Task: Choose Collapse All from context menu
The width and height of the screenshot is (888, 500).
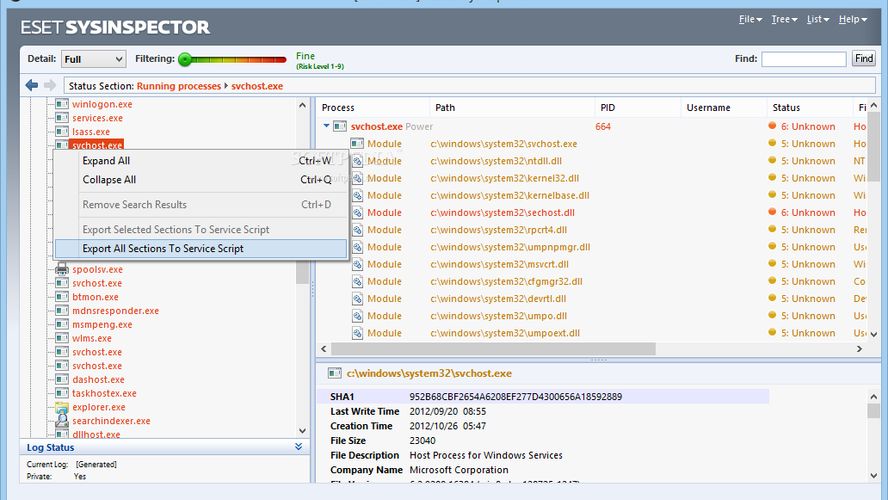Action: pyautogui.click(x=200, y=180)
